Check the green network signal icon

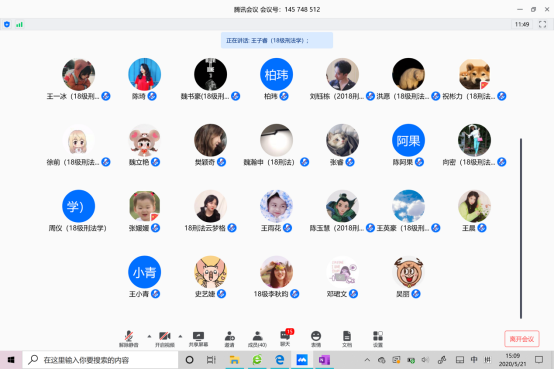(x=19, y=24)
